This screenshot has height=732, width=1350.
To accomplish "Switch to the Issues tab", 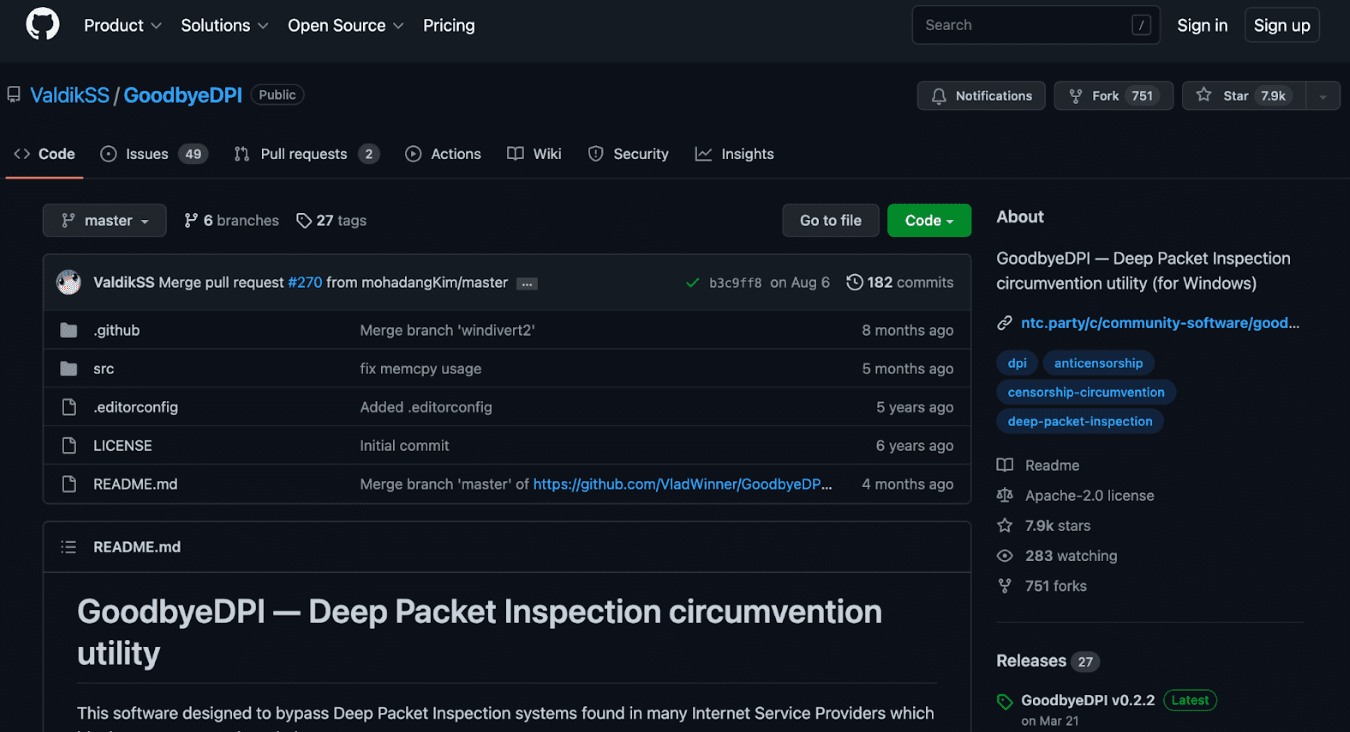I will pyautogui.click(x=154, y=154).
